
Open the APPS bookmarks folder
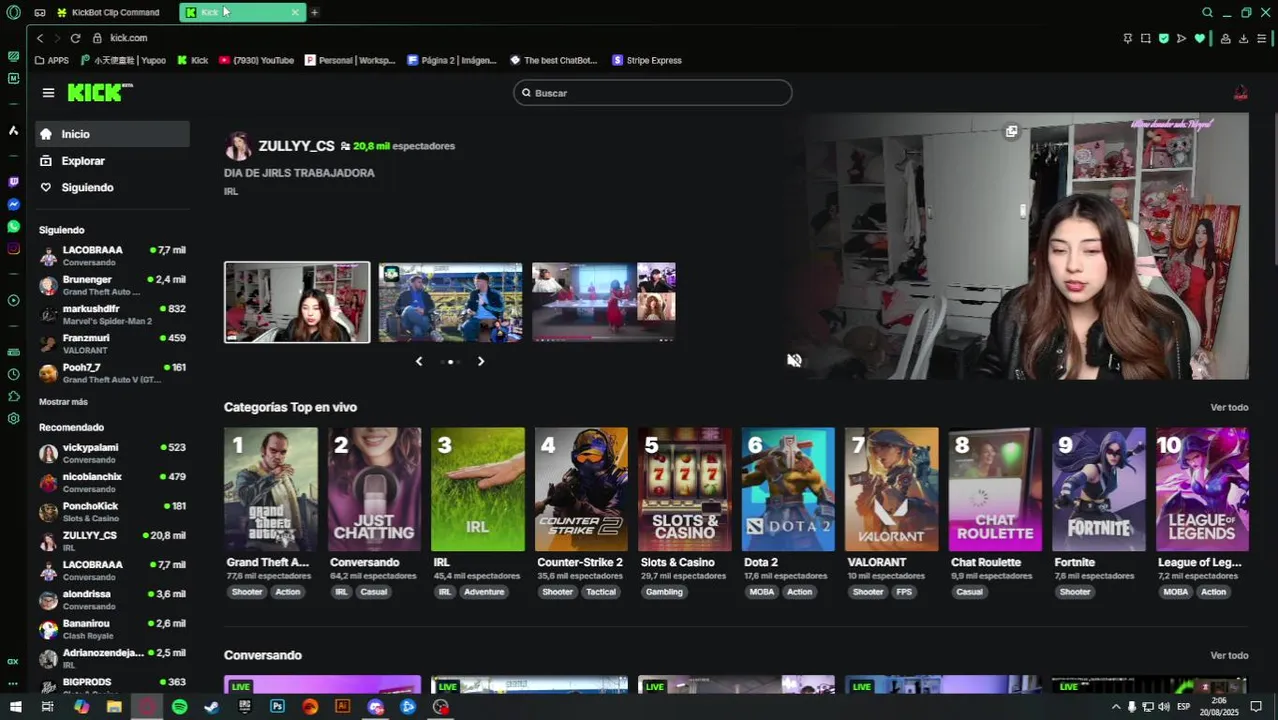(x=52, y=60)
